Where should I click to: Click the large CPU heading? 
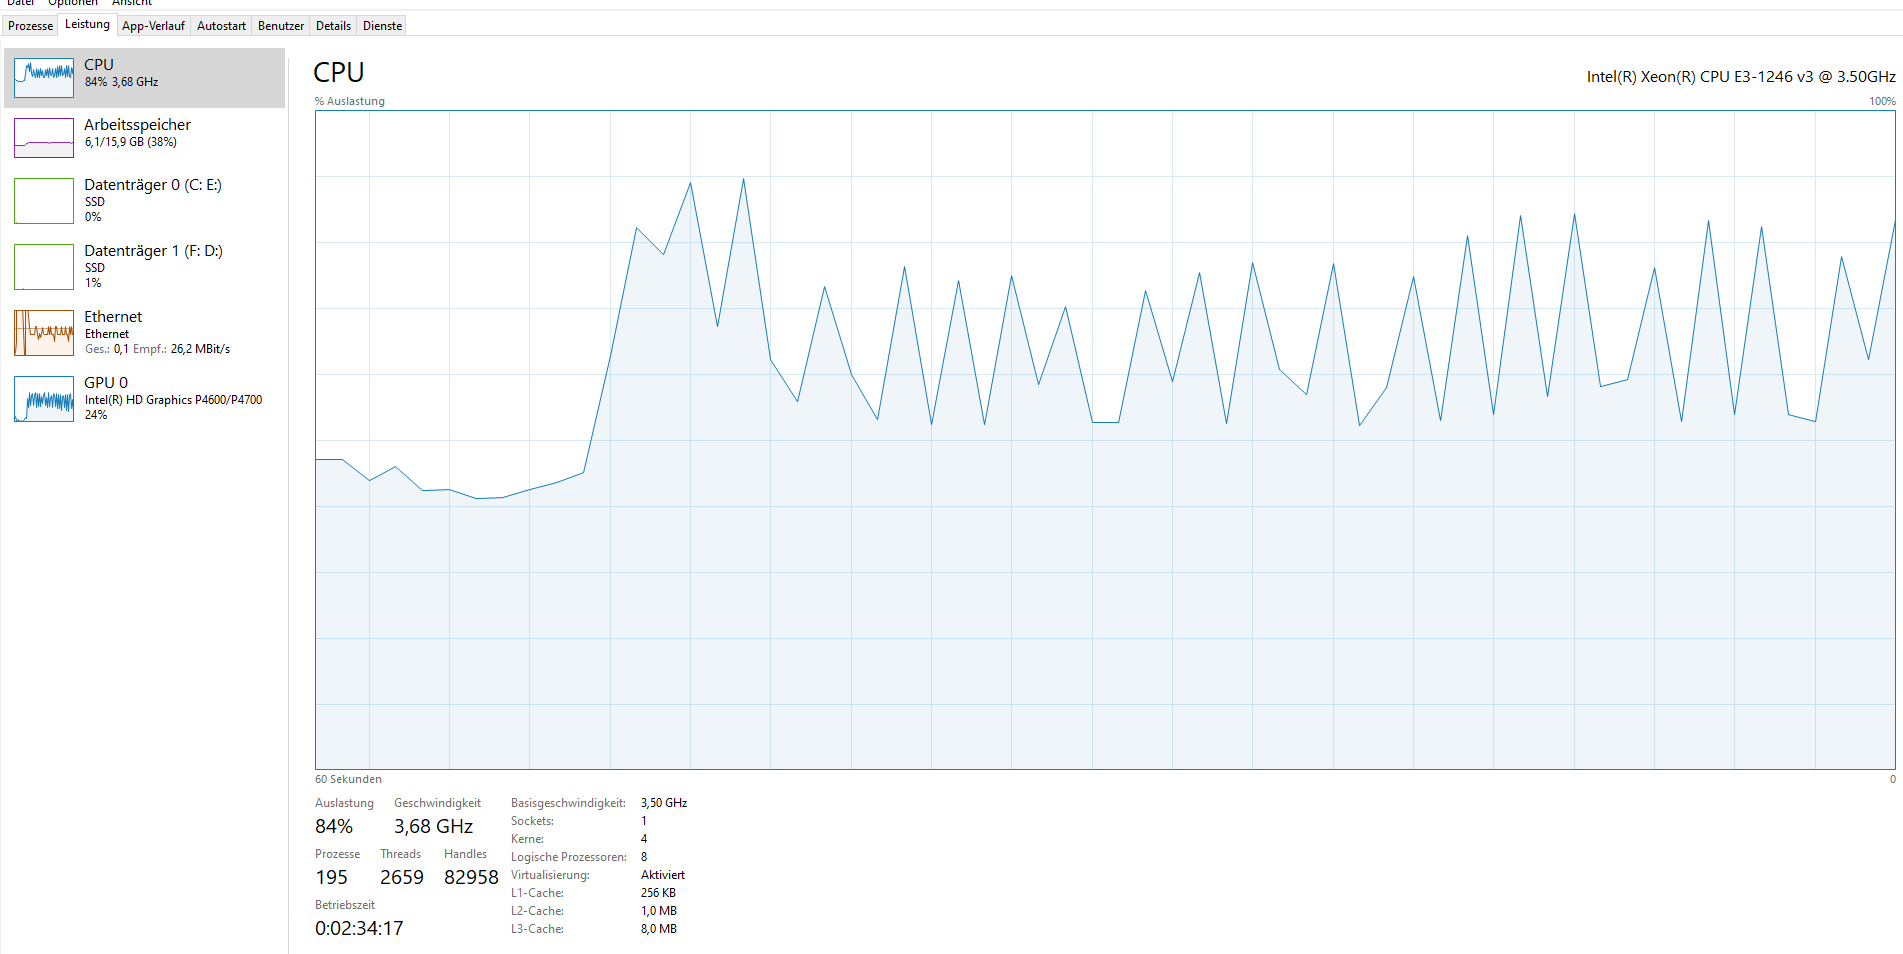339,72
